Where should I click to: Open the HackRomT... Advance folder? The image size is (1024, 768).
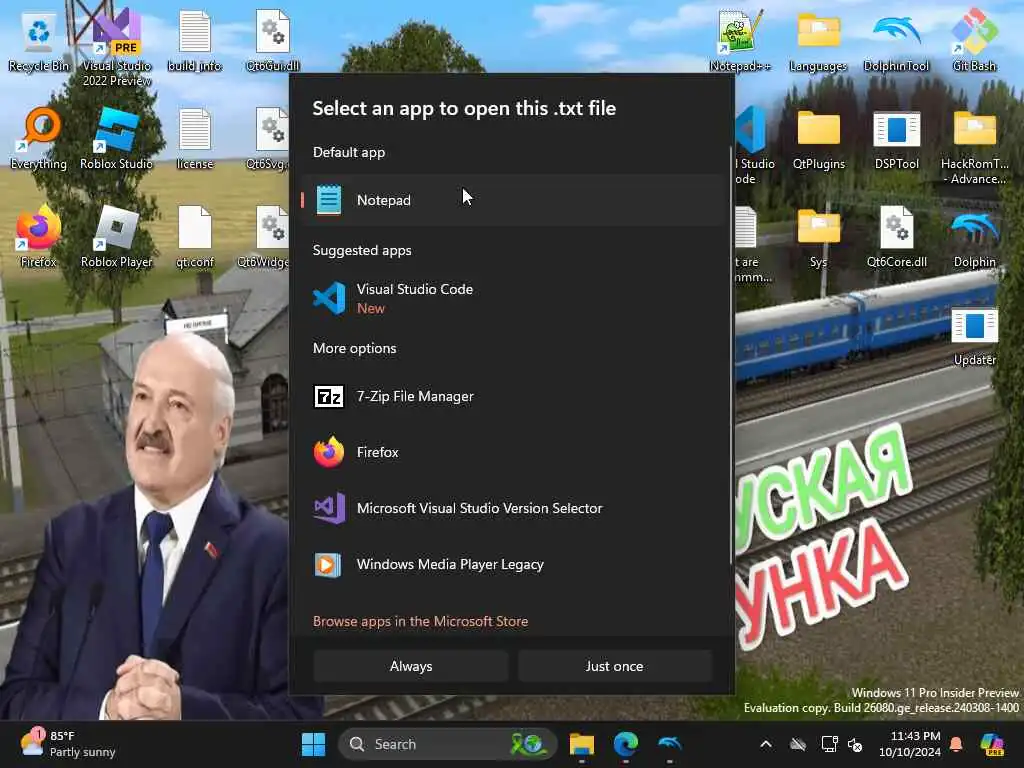pyautogui.click(x=974, y=146)
